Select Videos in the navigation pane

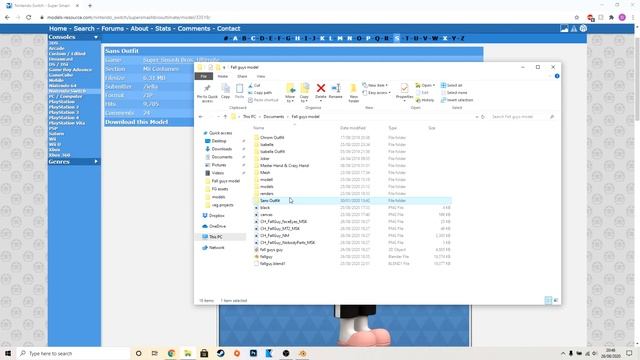click(218, 173)
